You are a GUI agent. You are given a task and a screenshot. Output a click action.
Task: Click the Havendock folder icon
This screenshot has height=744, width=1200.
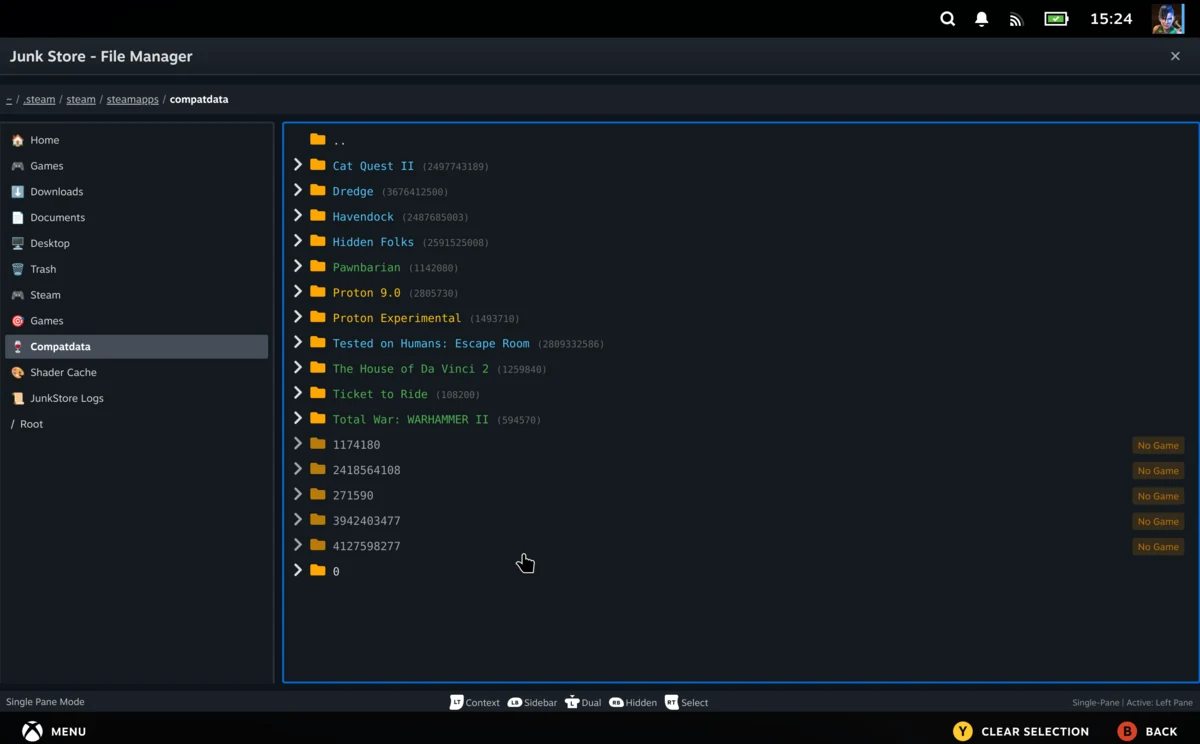pyautogui.click(x=318, y=215)
